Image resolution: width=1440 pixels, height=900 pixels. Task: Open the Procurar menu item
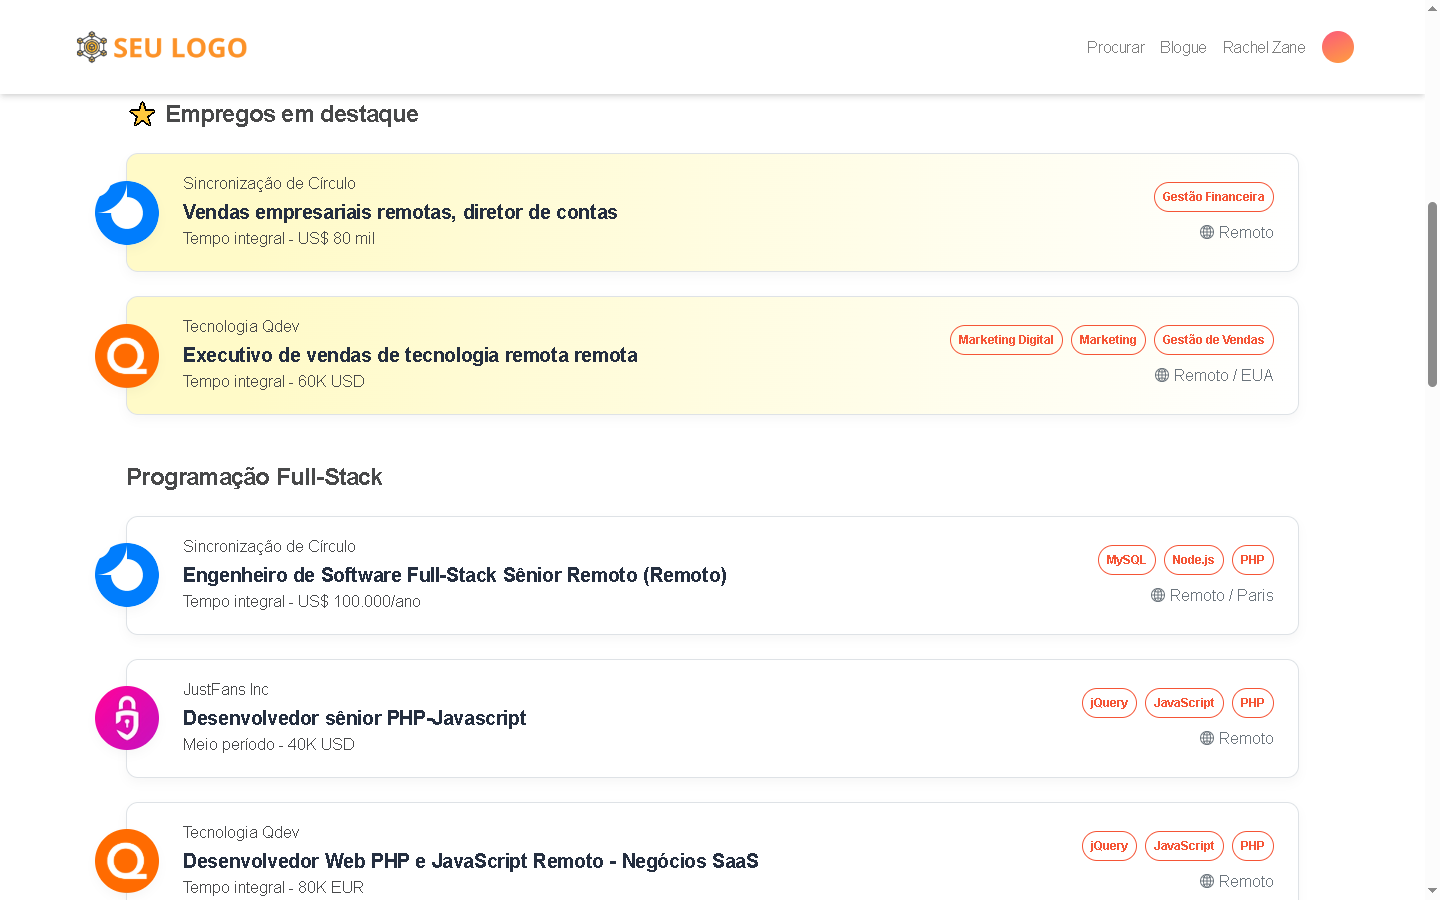pyautogui.click(x=1115, y=47)
